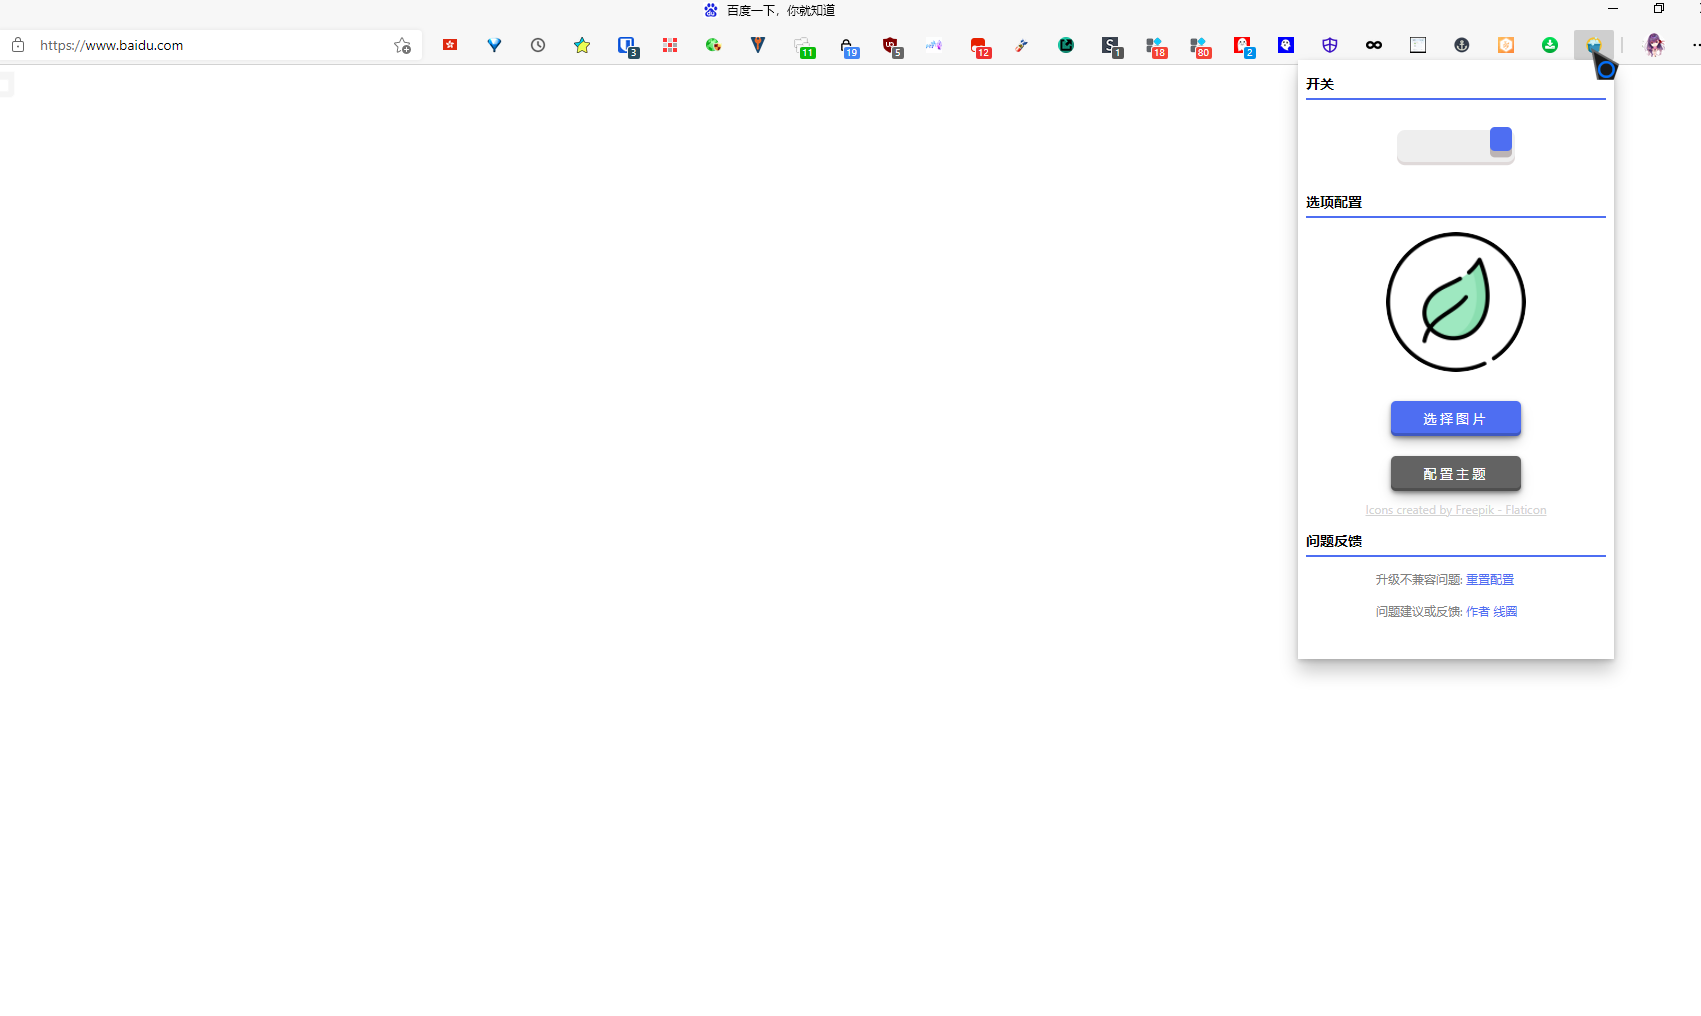Screen dimensions: 1701x1016
Task: Open the uBlock Origin extension with badge 5
Action: tap(891, 45)
